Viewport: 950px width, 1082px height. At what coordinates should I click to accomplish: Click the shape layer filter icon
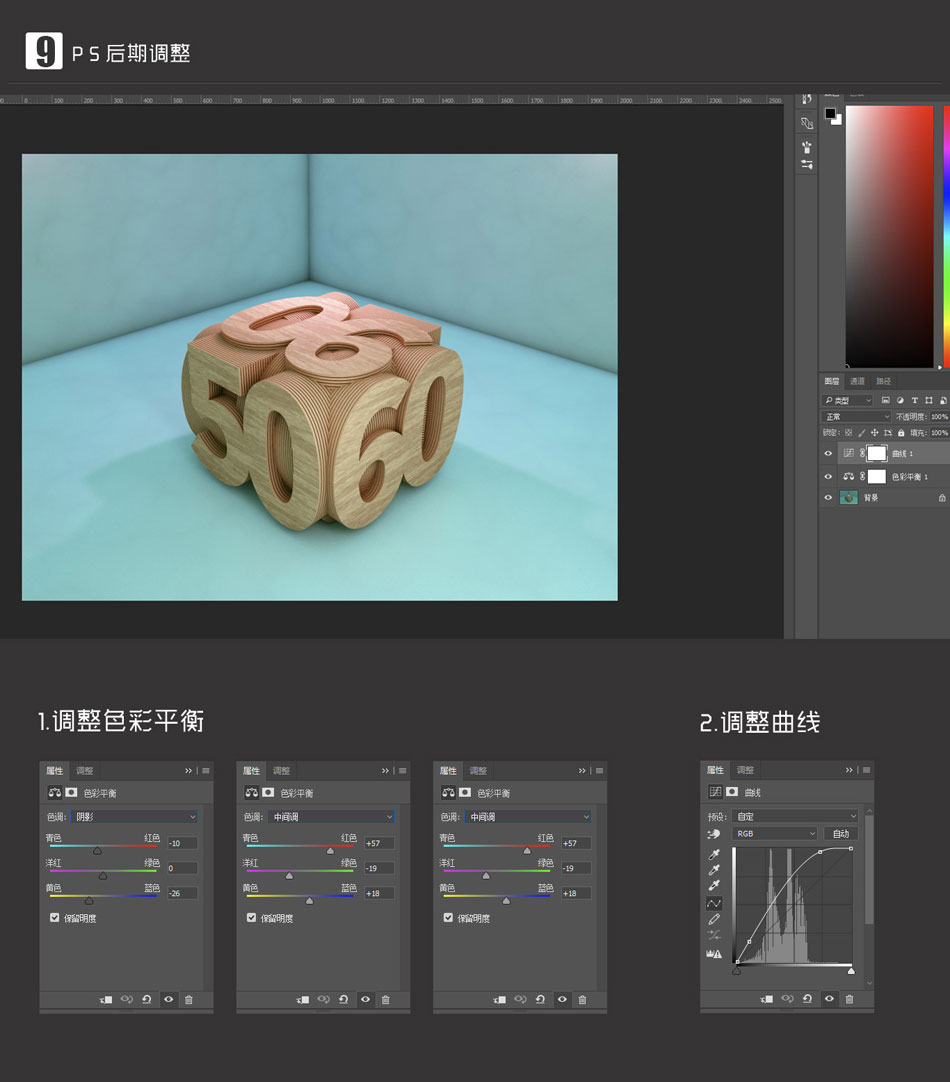coord(929,400)
